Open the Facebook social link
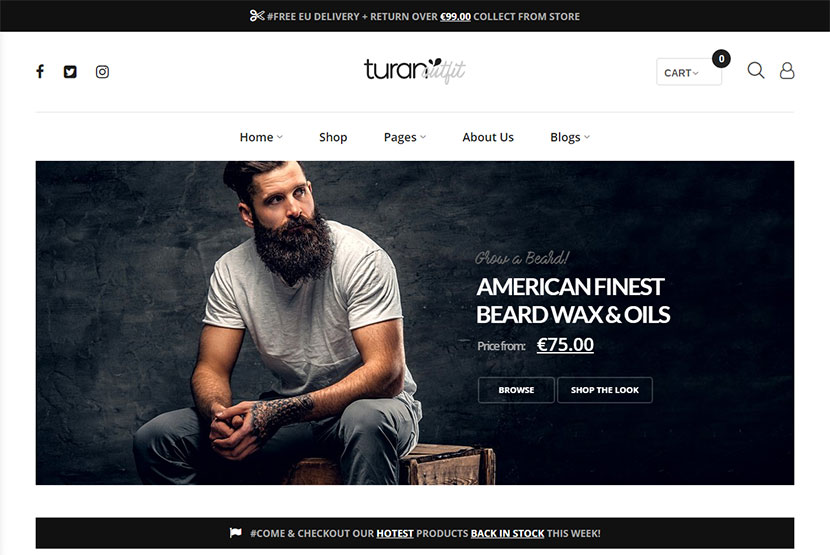This screenshot has width=830, height=555. pos(40,71)
